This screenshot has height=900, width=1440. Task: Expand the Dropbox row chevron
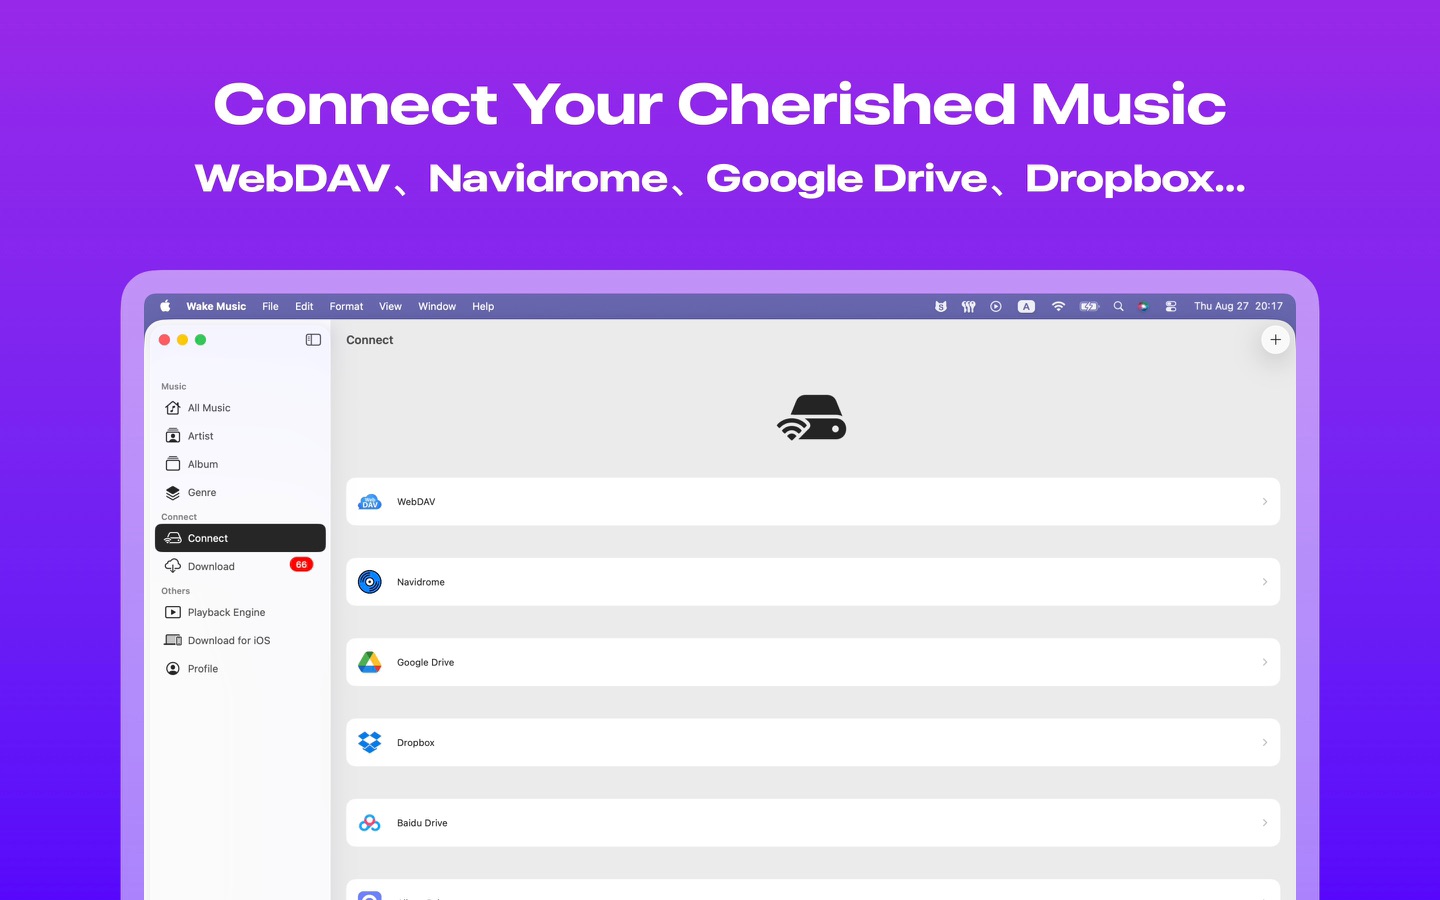[1265, 742]
